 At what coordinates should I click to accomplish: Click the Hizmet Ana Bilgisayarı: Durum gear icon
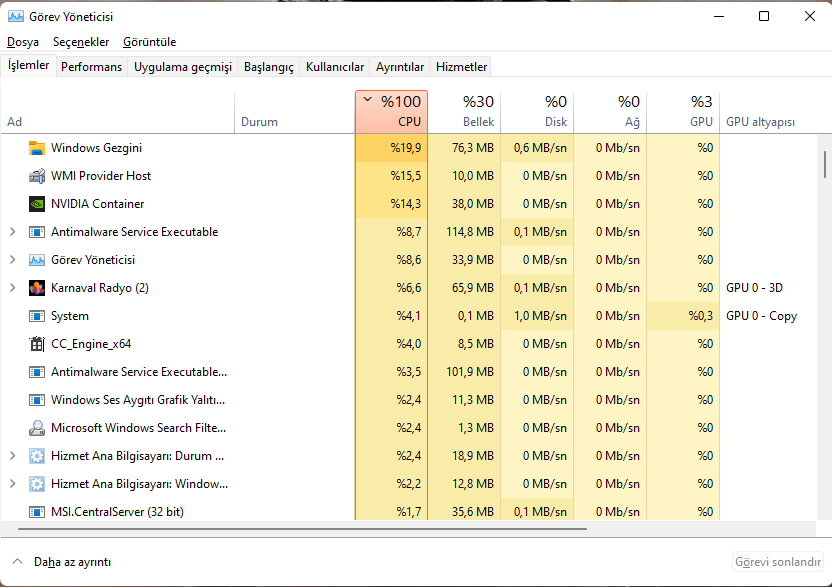[37, 456]
